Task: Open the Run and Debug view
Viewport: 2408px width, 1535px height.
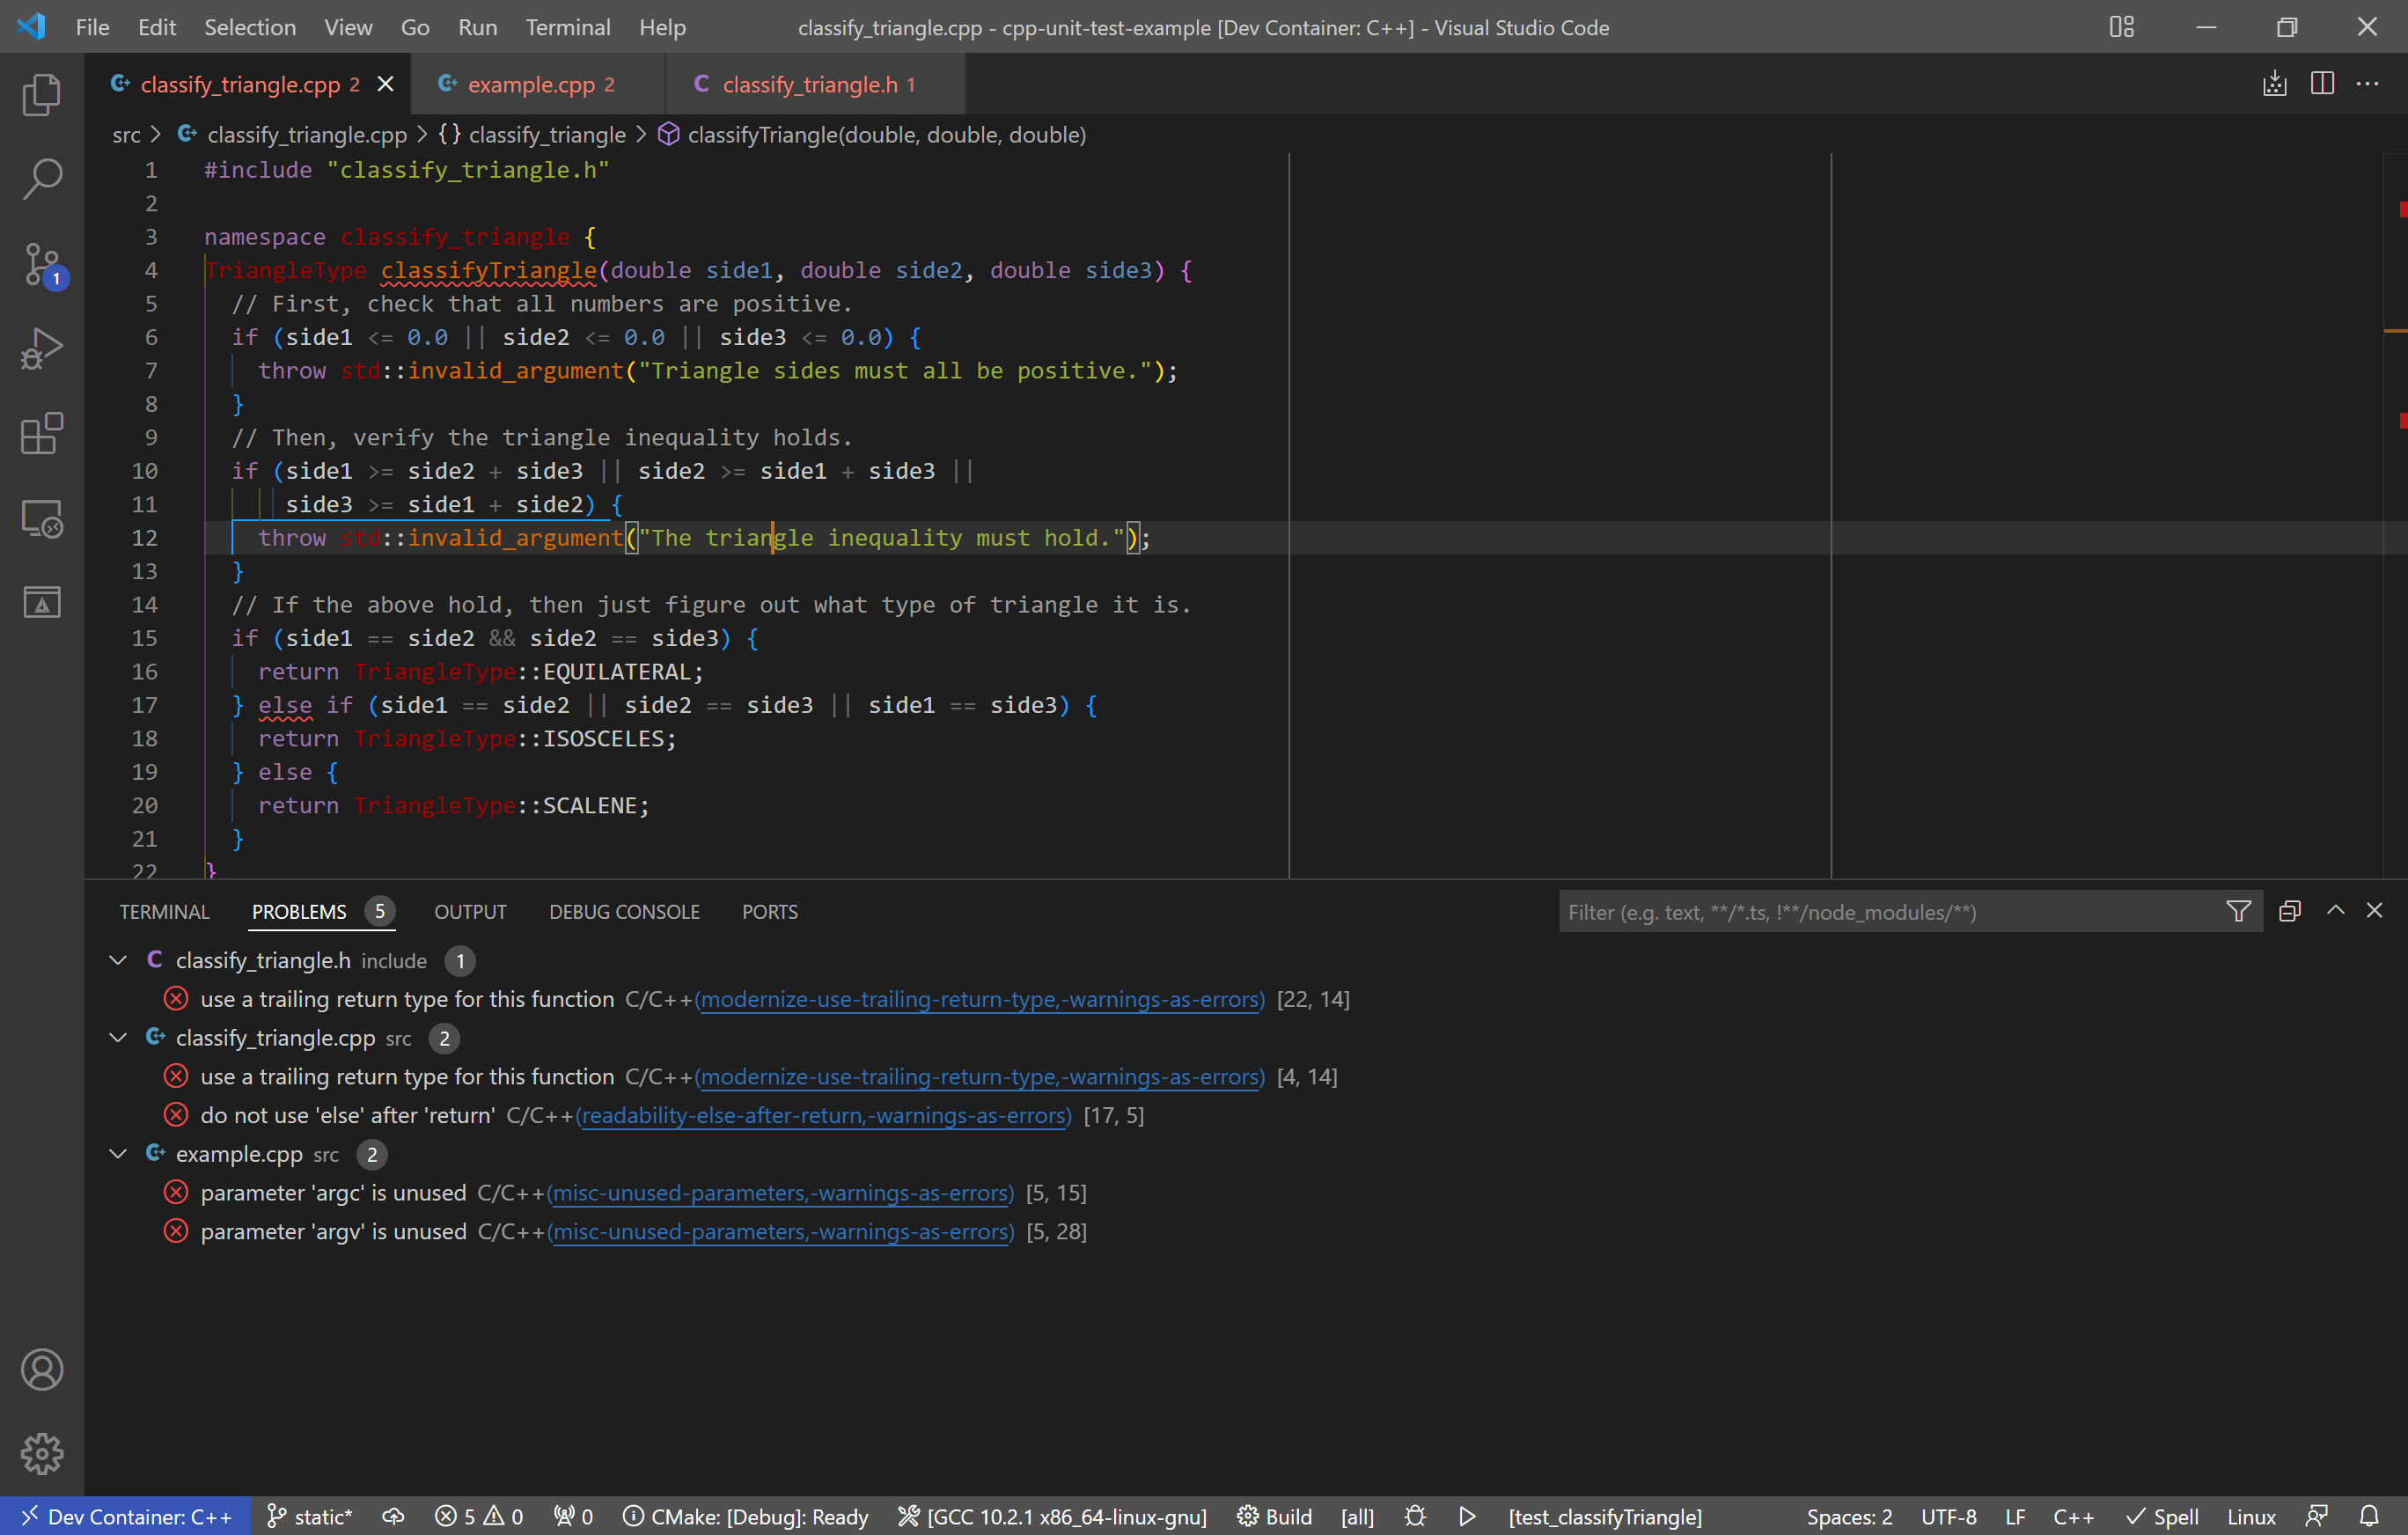Action: [x=41, y=349]
